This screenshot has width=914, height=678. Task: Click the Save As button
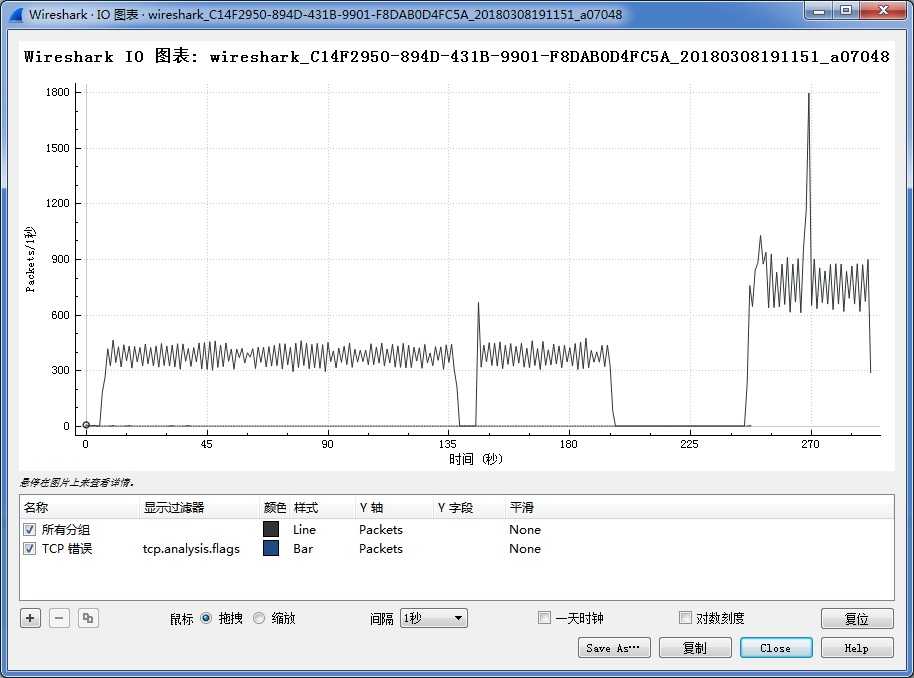coord(614,648)
